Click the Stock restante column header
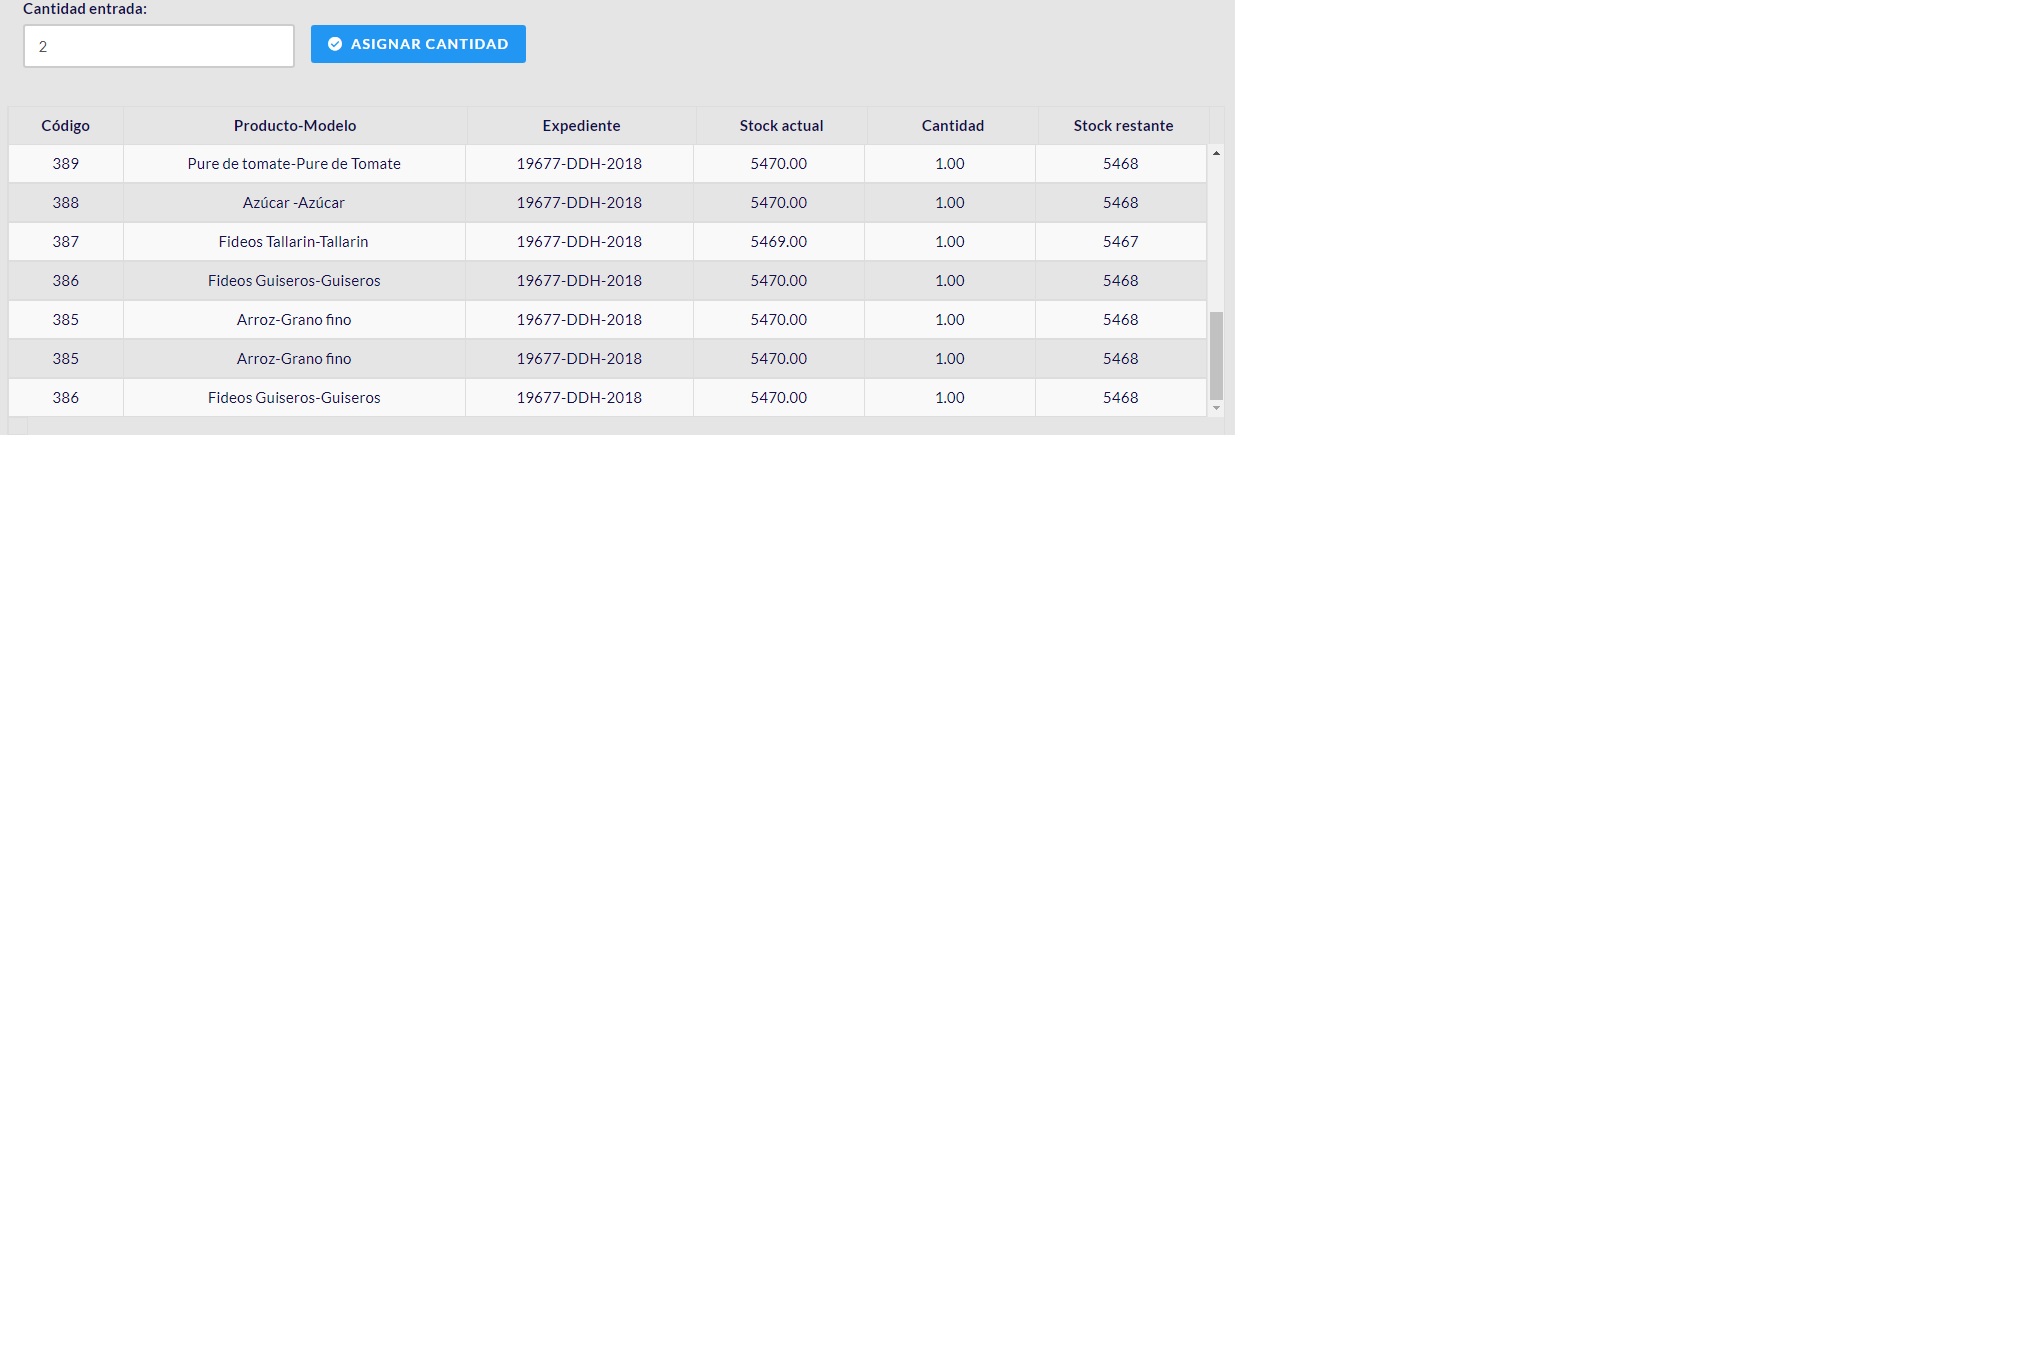The height and width of the screenshot is (1352, 2028). [x=1123, y=126]
